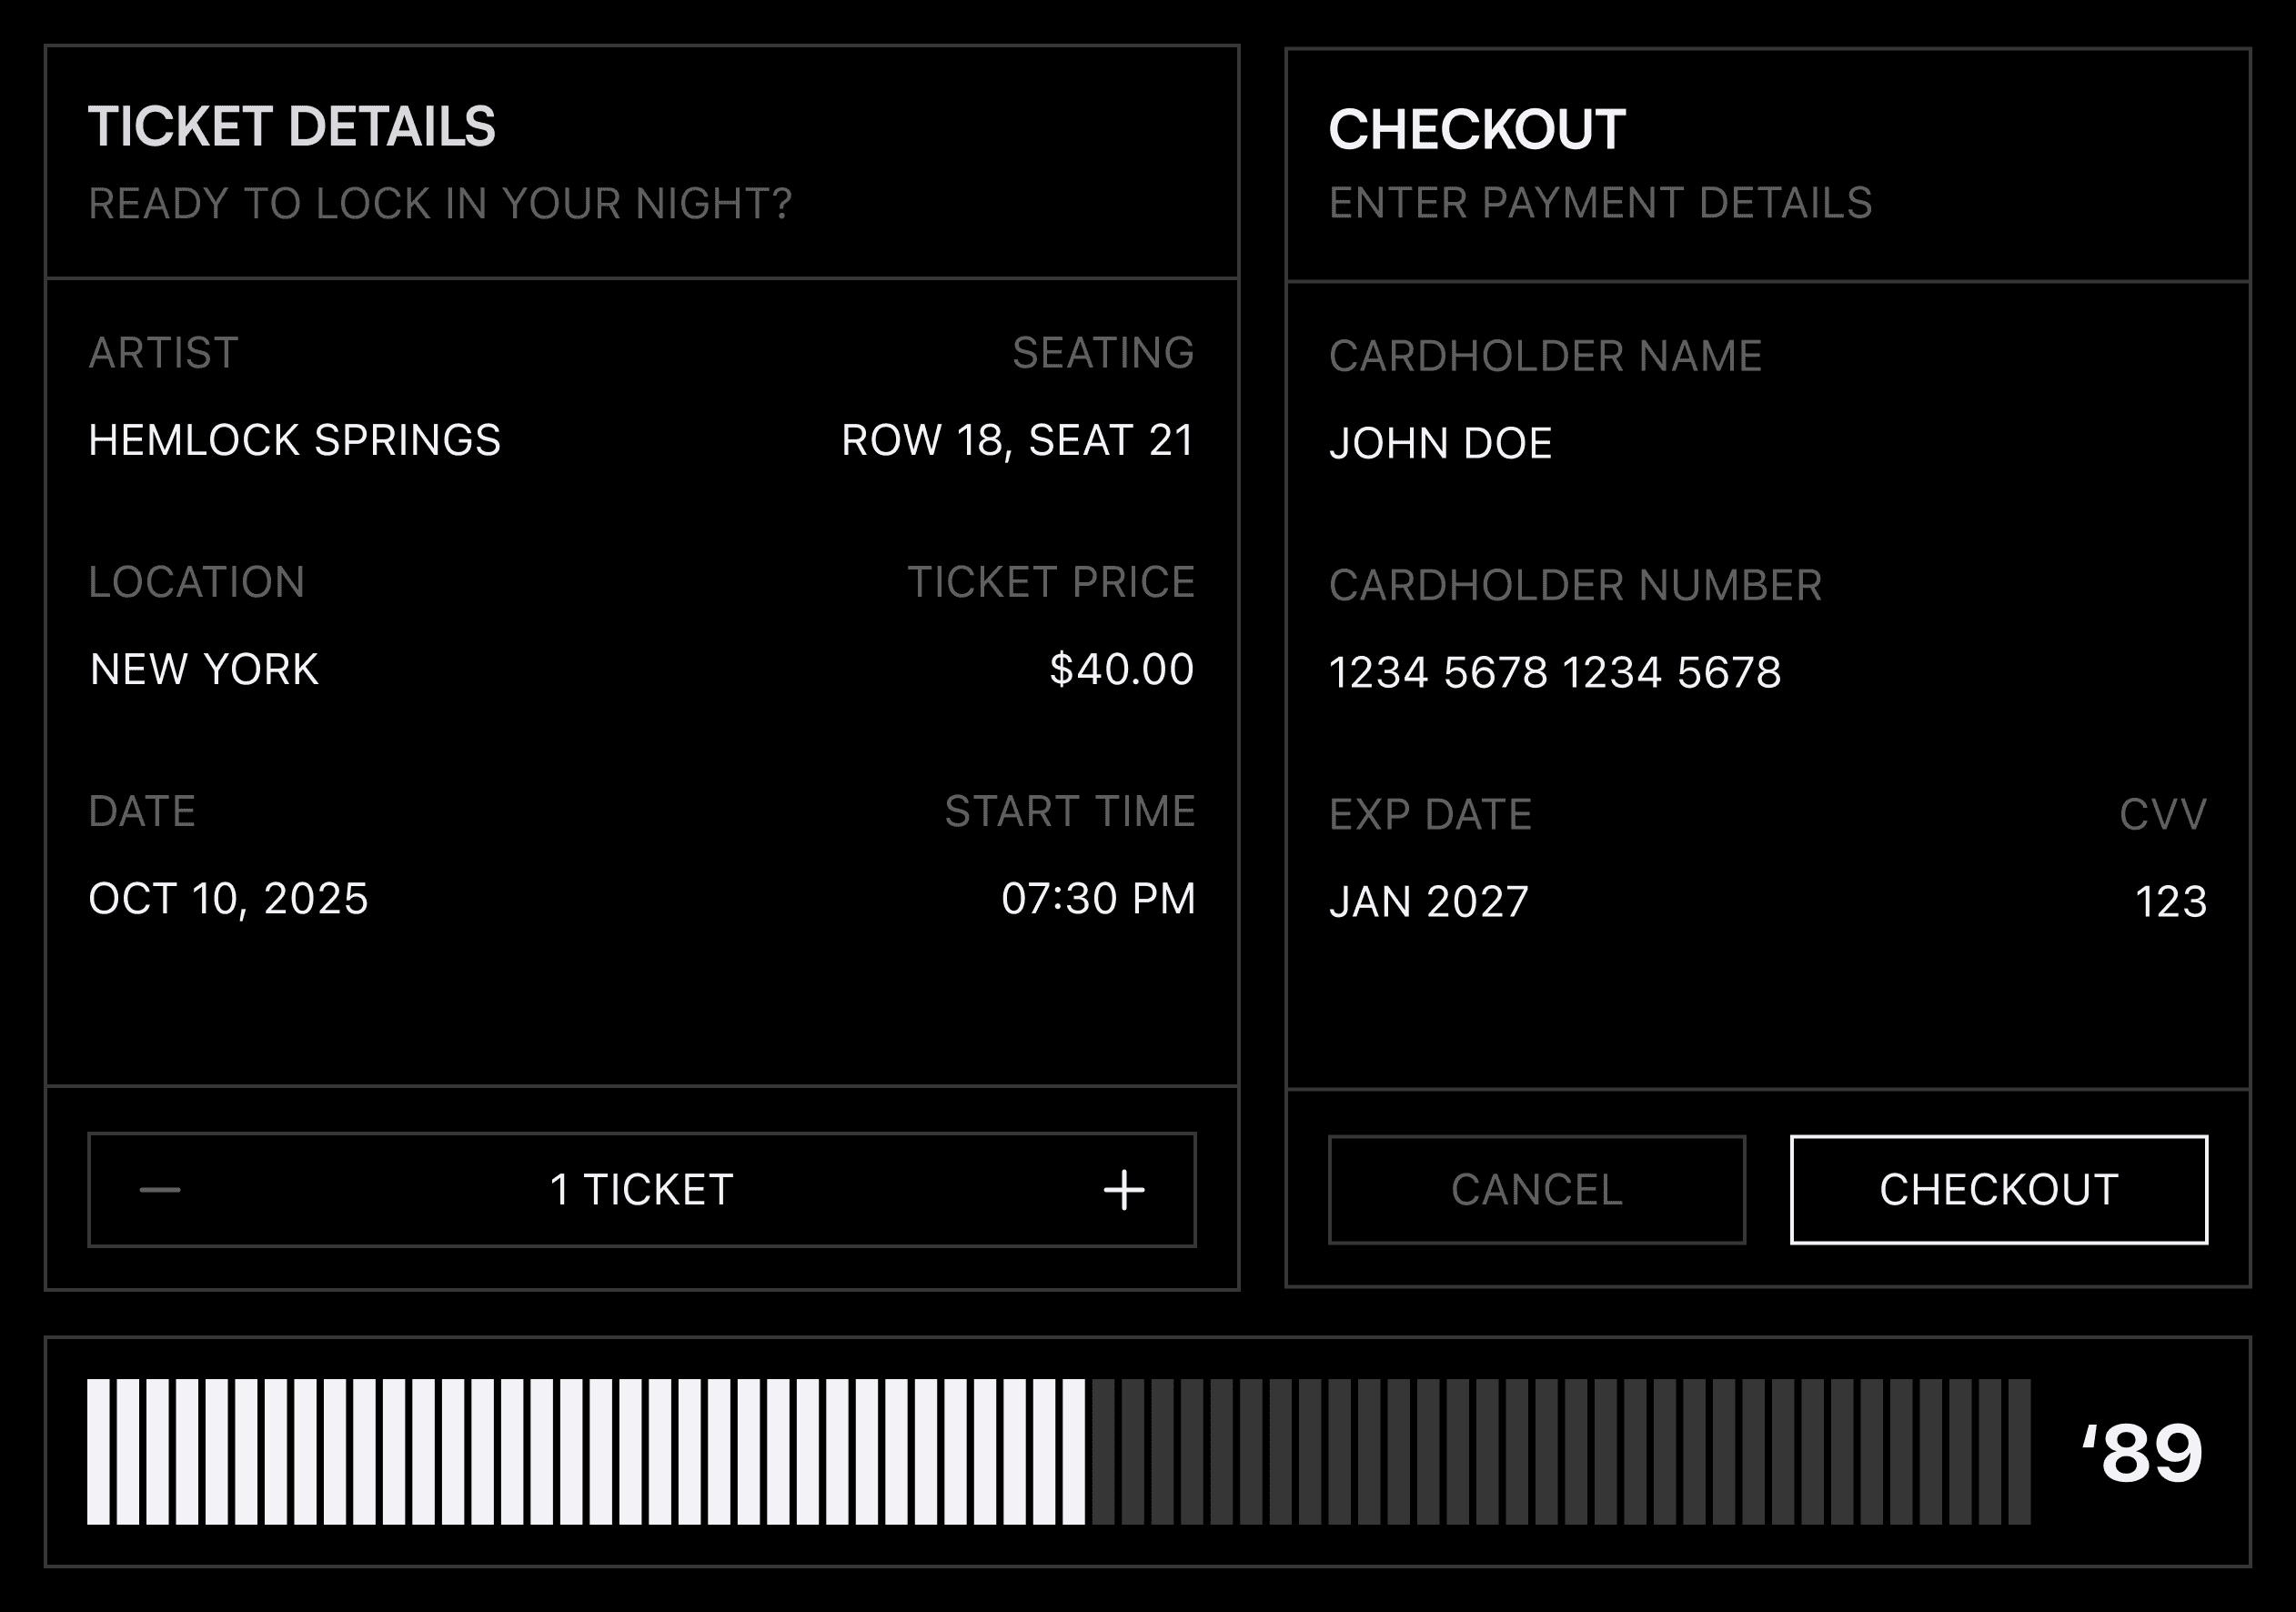Click the artist name HEMLOCK SPRINGS

294,440
